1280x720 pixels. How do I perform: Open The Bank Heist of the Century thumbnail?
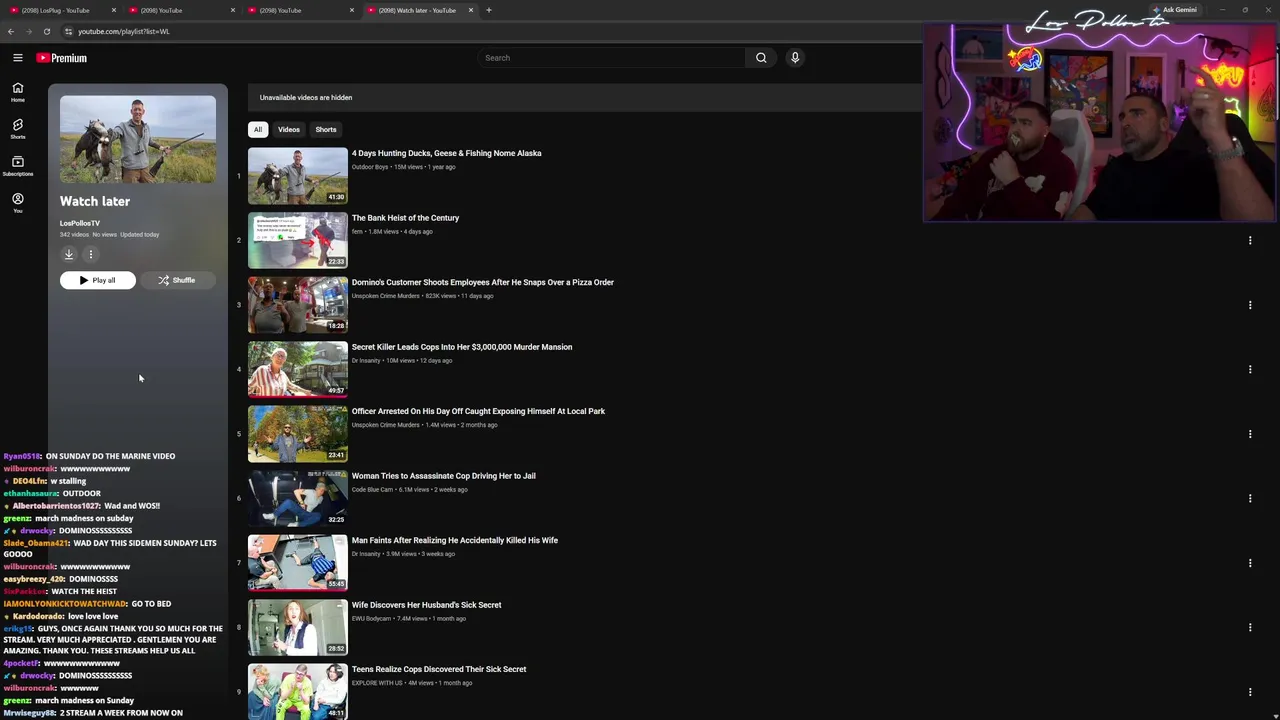click(x=298, y=240)
